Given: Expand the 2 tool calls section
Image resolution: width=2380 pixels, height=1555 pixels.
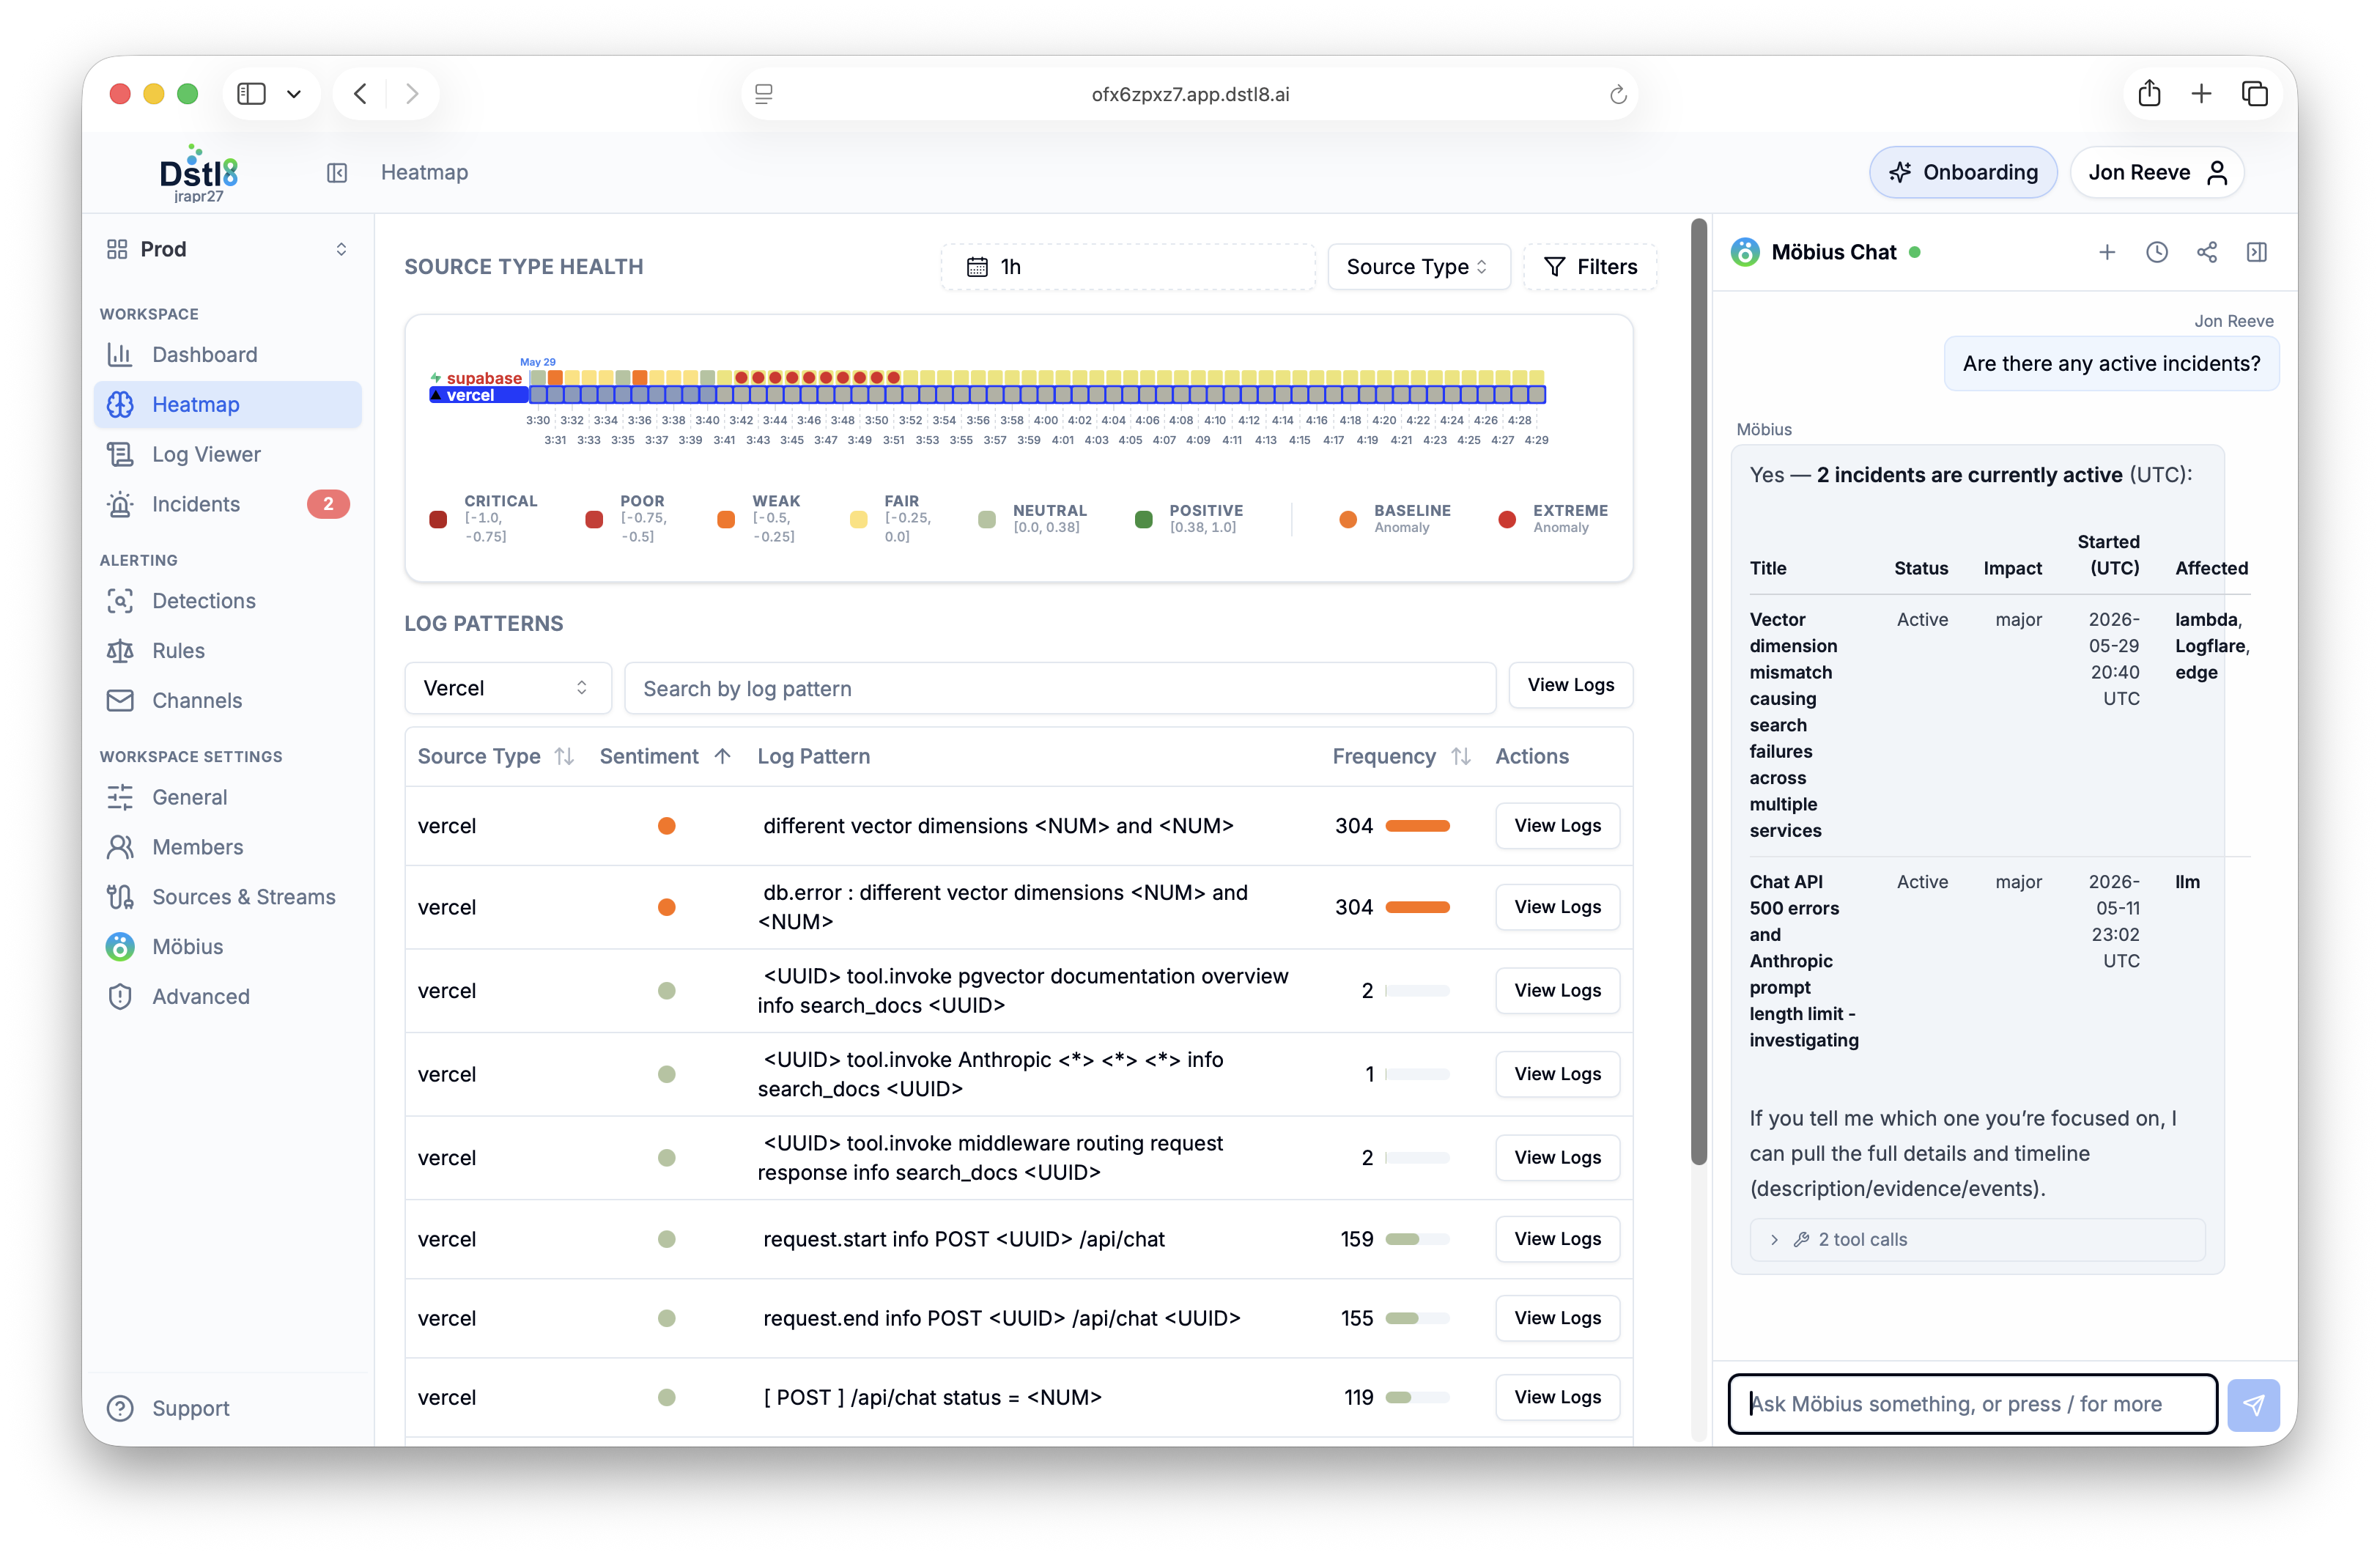Looking at the screenshot, I should coord(1977,1240).
